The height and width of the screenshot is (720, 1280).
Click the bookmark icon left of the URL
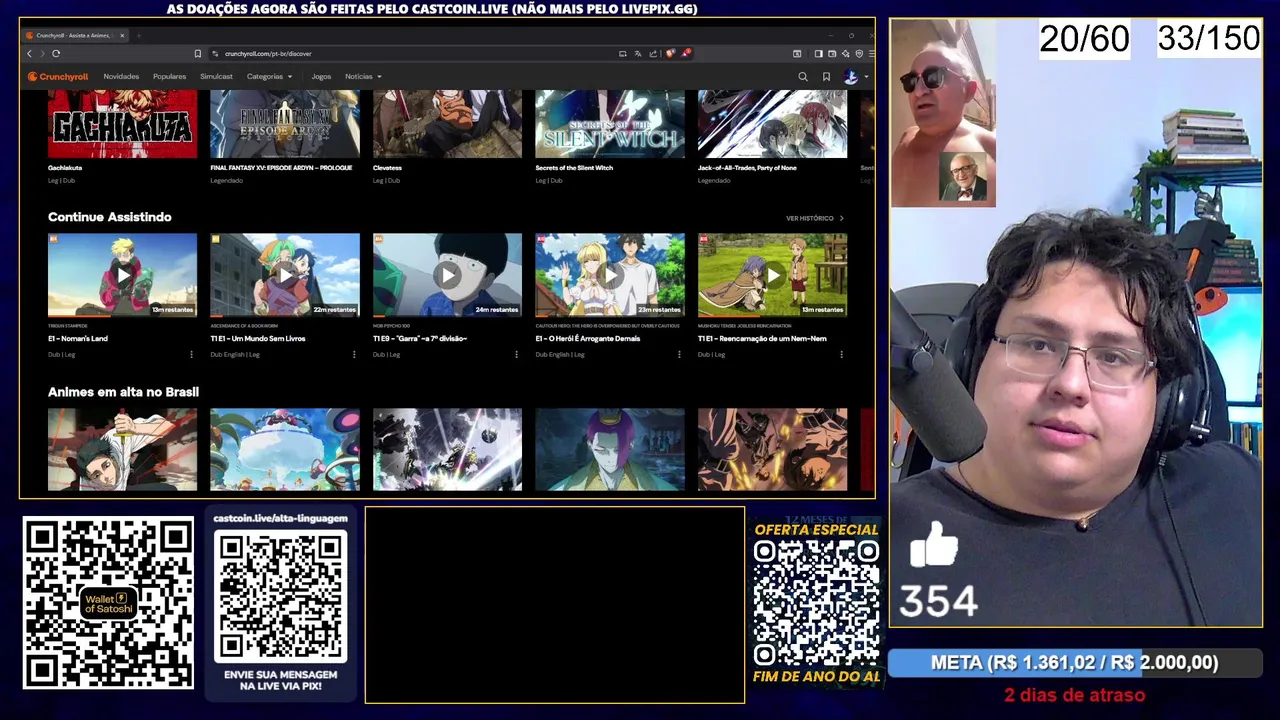click(x=198, y=53)
